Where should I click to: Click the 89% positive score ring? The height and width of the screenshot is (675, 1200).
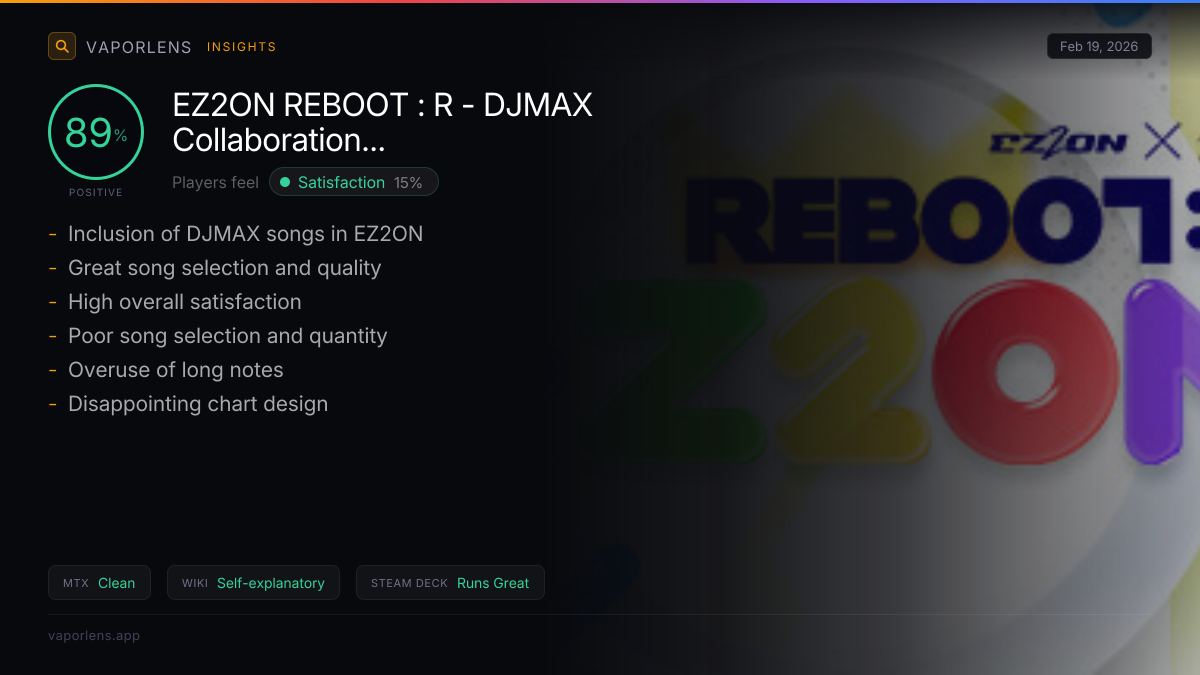[96, 132]
